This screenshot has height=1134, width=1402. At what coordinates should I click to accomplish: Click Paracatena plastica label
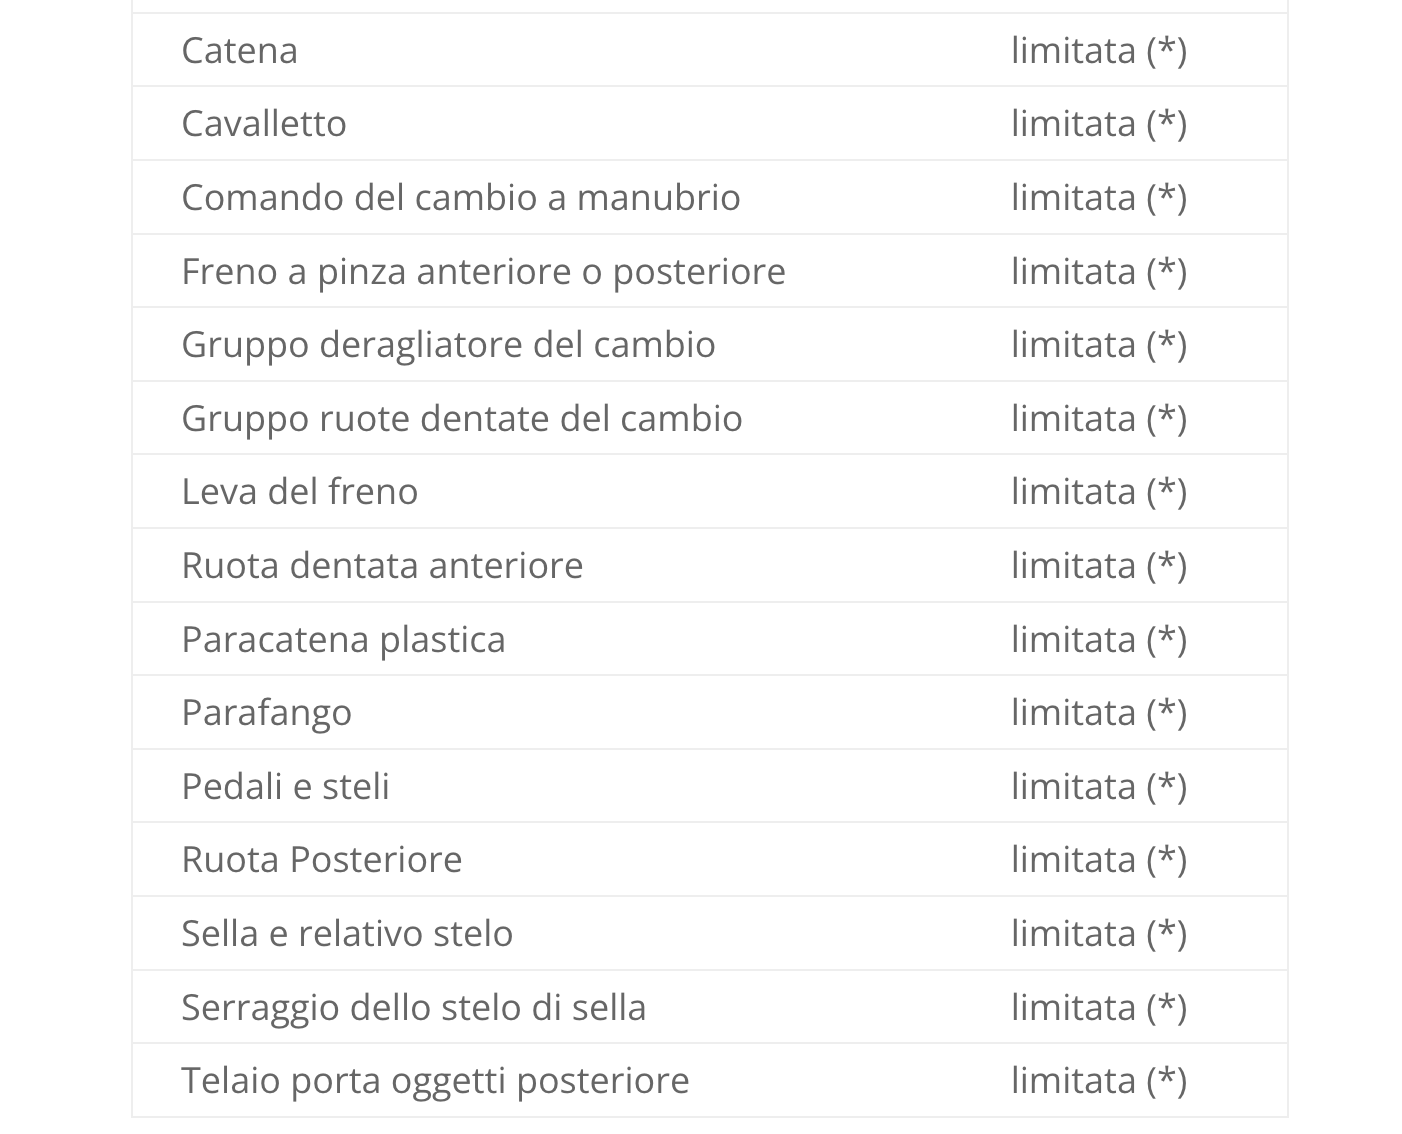[343, 639]
